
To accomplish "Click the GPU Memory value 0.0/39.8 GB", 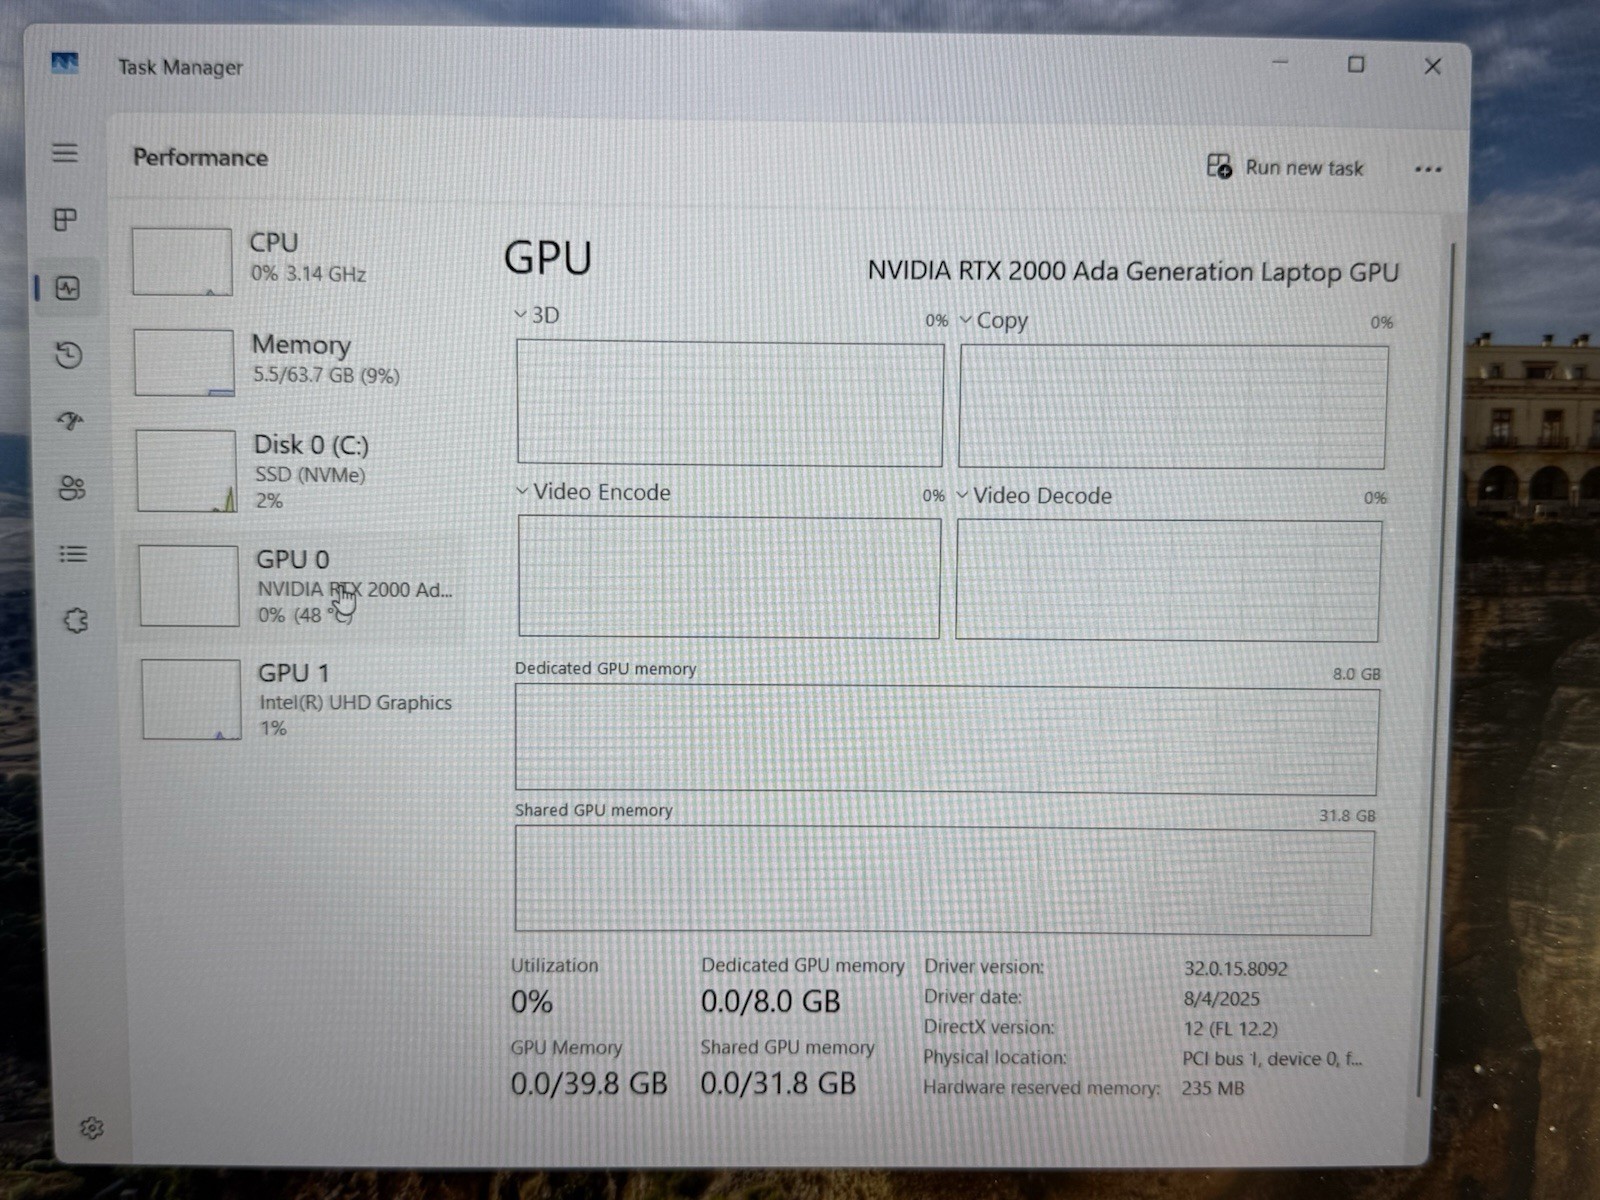I will pos(589,1084).
